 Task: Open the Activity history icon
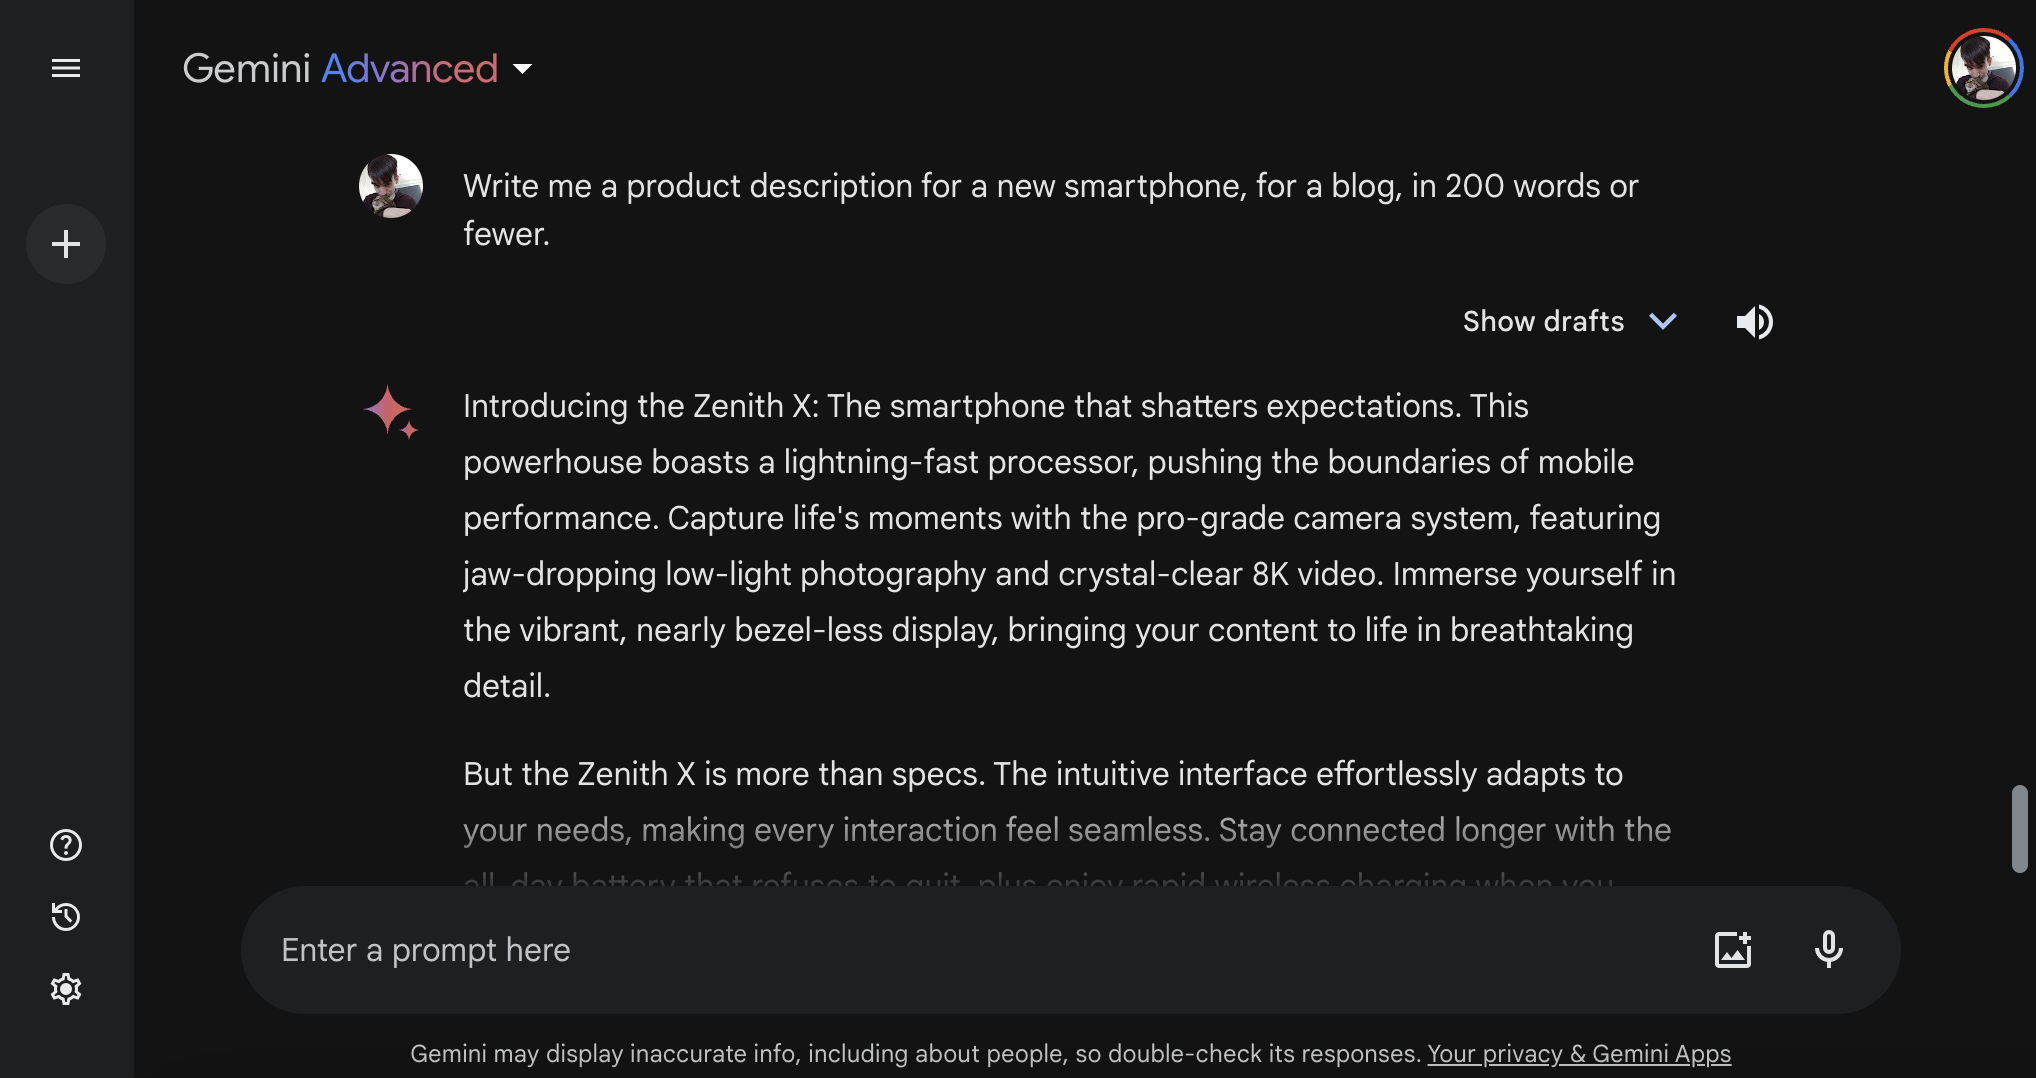[x=66, y=917]
